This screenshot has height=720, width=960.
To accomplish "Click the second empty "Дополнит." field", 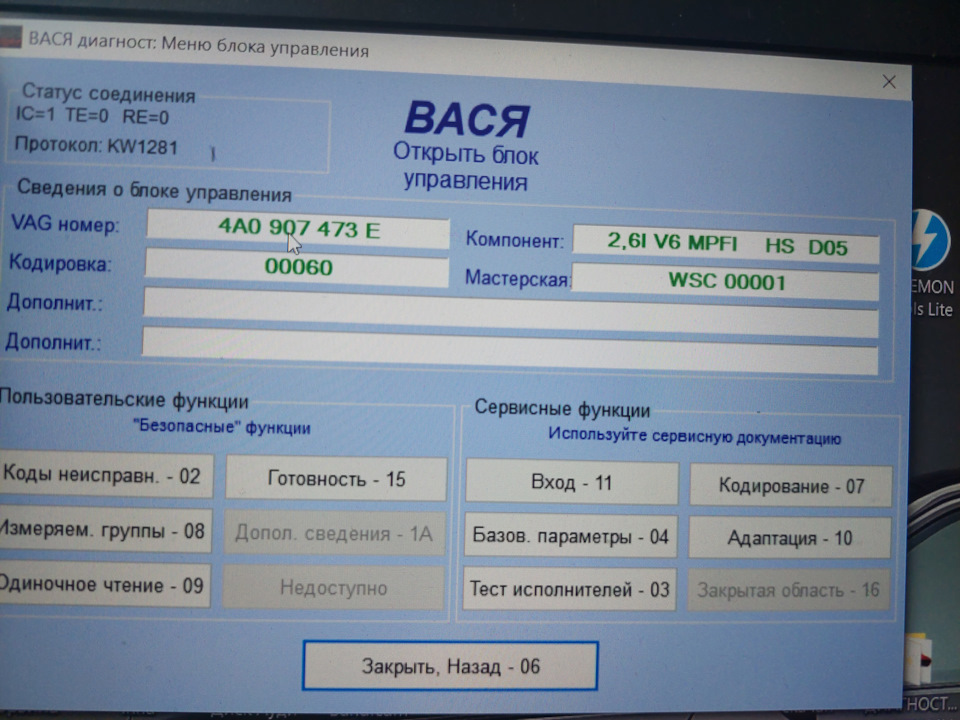I will click(510, 351).
